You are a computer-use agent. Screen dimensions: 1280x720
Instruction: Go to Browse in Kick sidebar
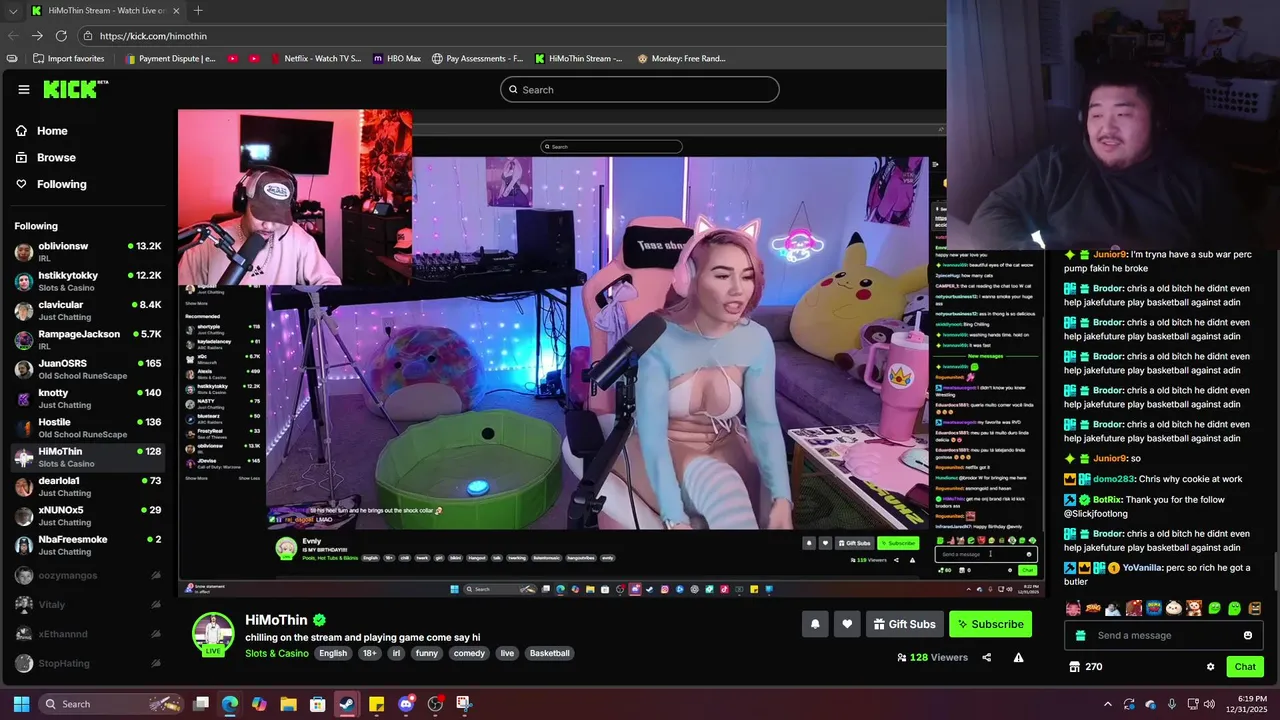pyautogui.click(x=46, y=157)
